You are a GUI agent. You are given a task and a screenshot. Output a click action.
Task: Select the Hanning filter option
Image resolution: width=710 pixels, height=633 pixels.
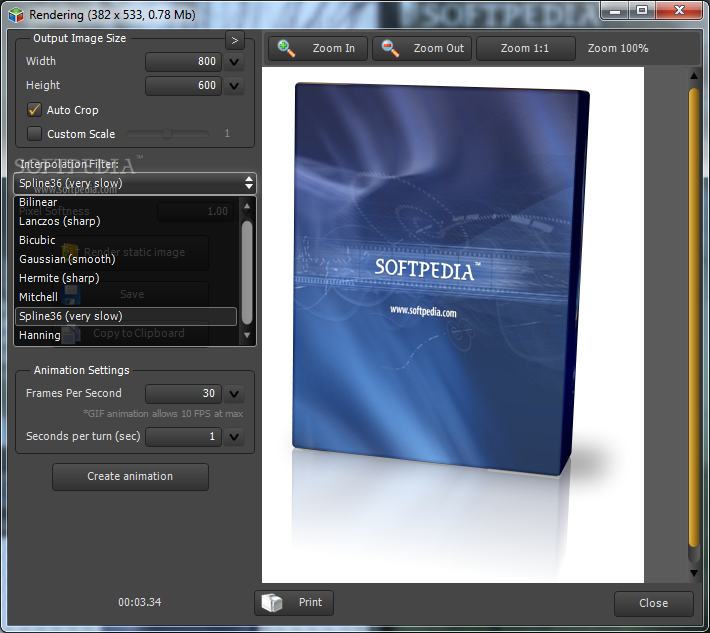coord(126,336)
